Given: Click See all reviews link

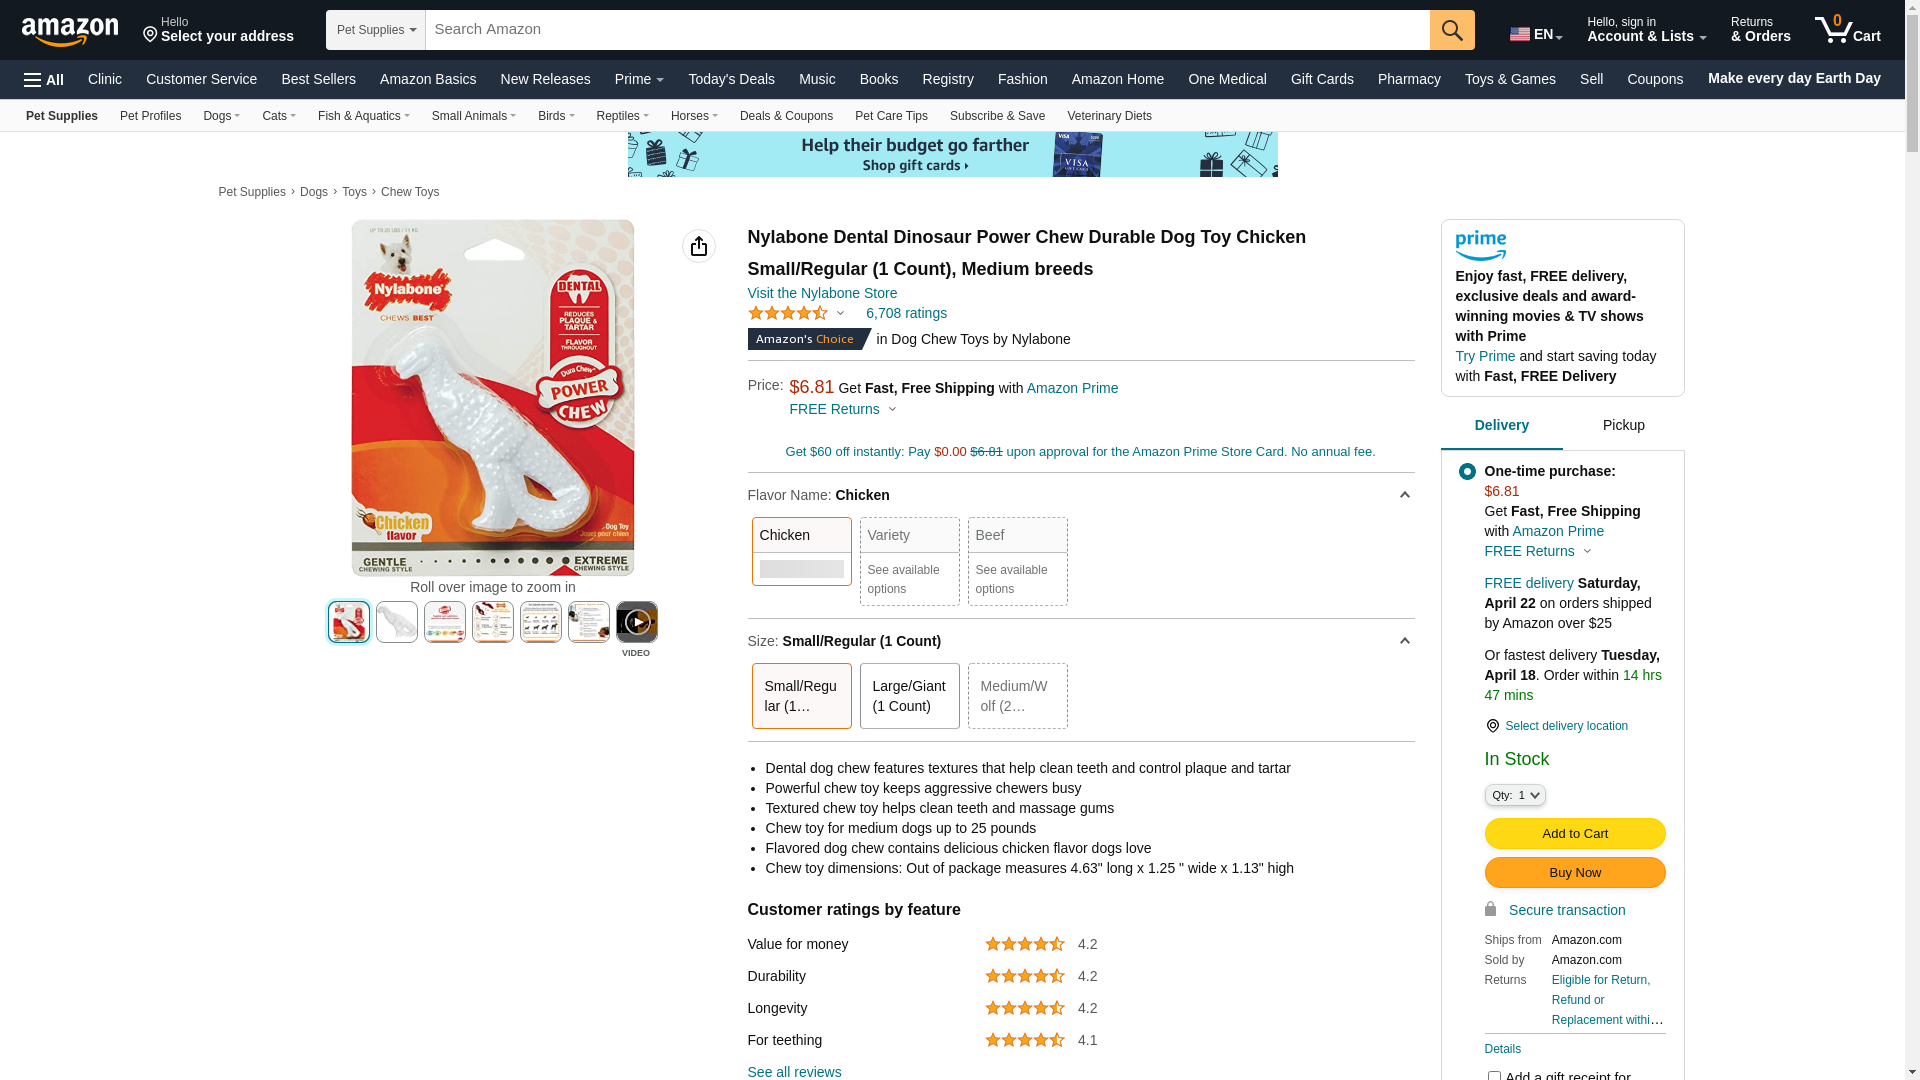Looking at the screenshot, I should (x=794, y=1072).
